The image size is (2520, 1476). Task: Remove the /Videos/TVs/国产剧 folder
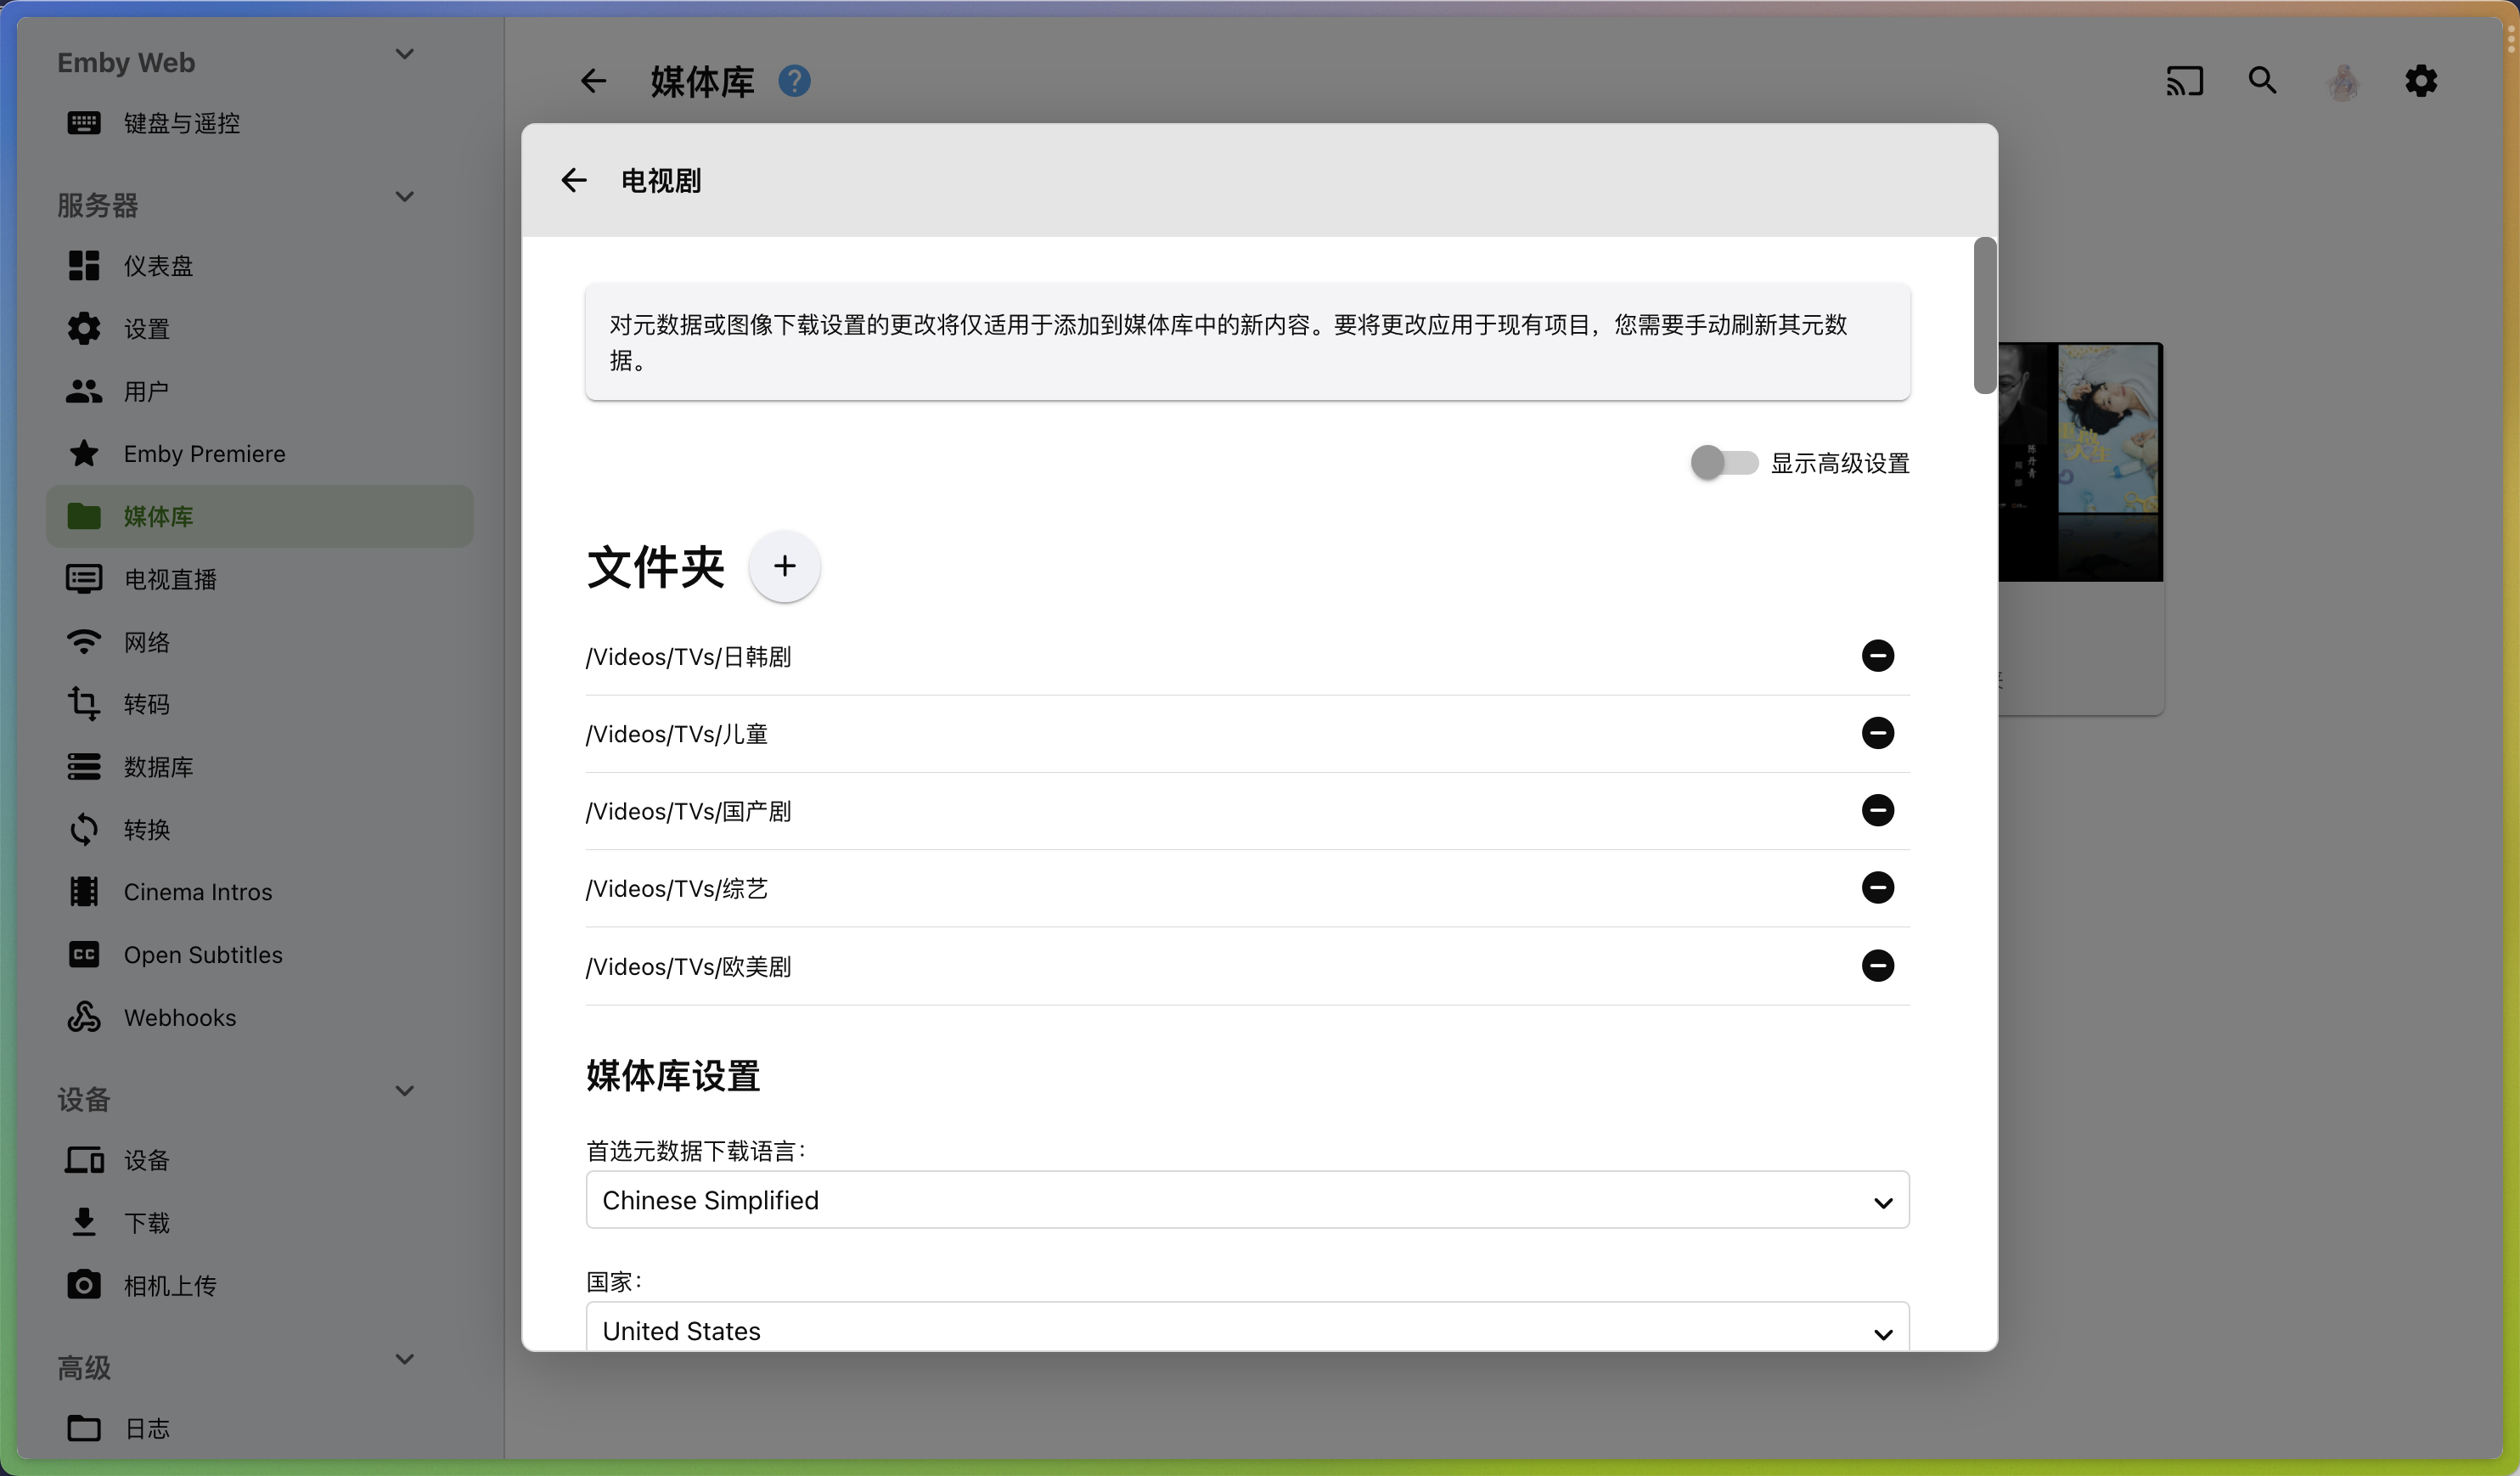tap(1878, 810)
